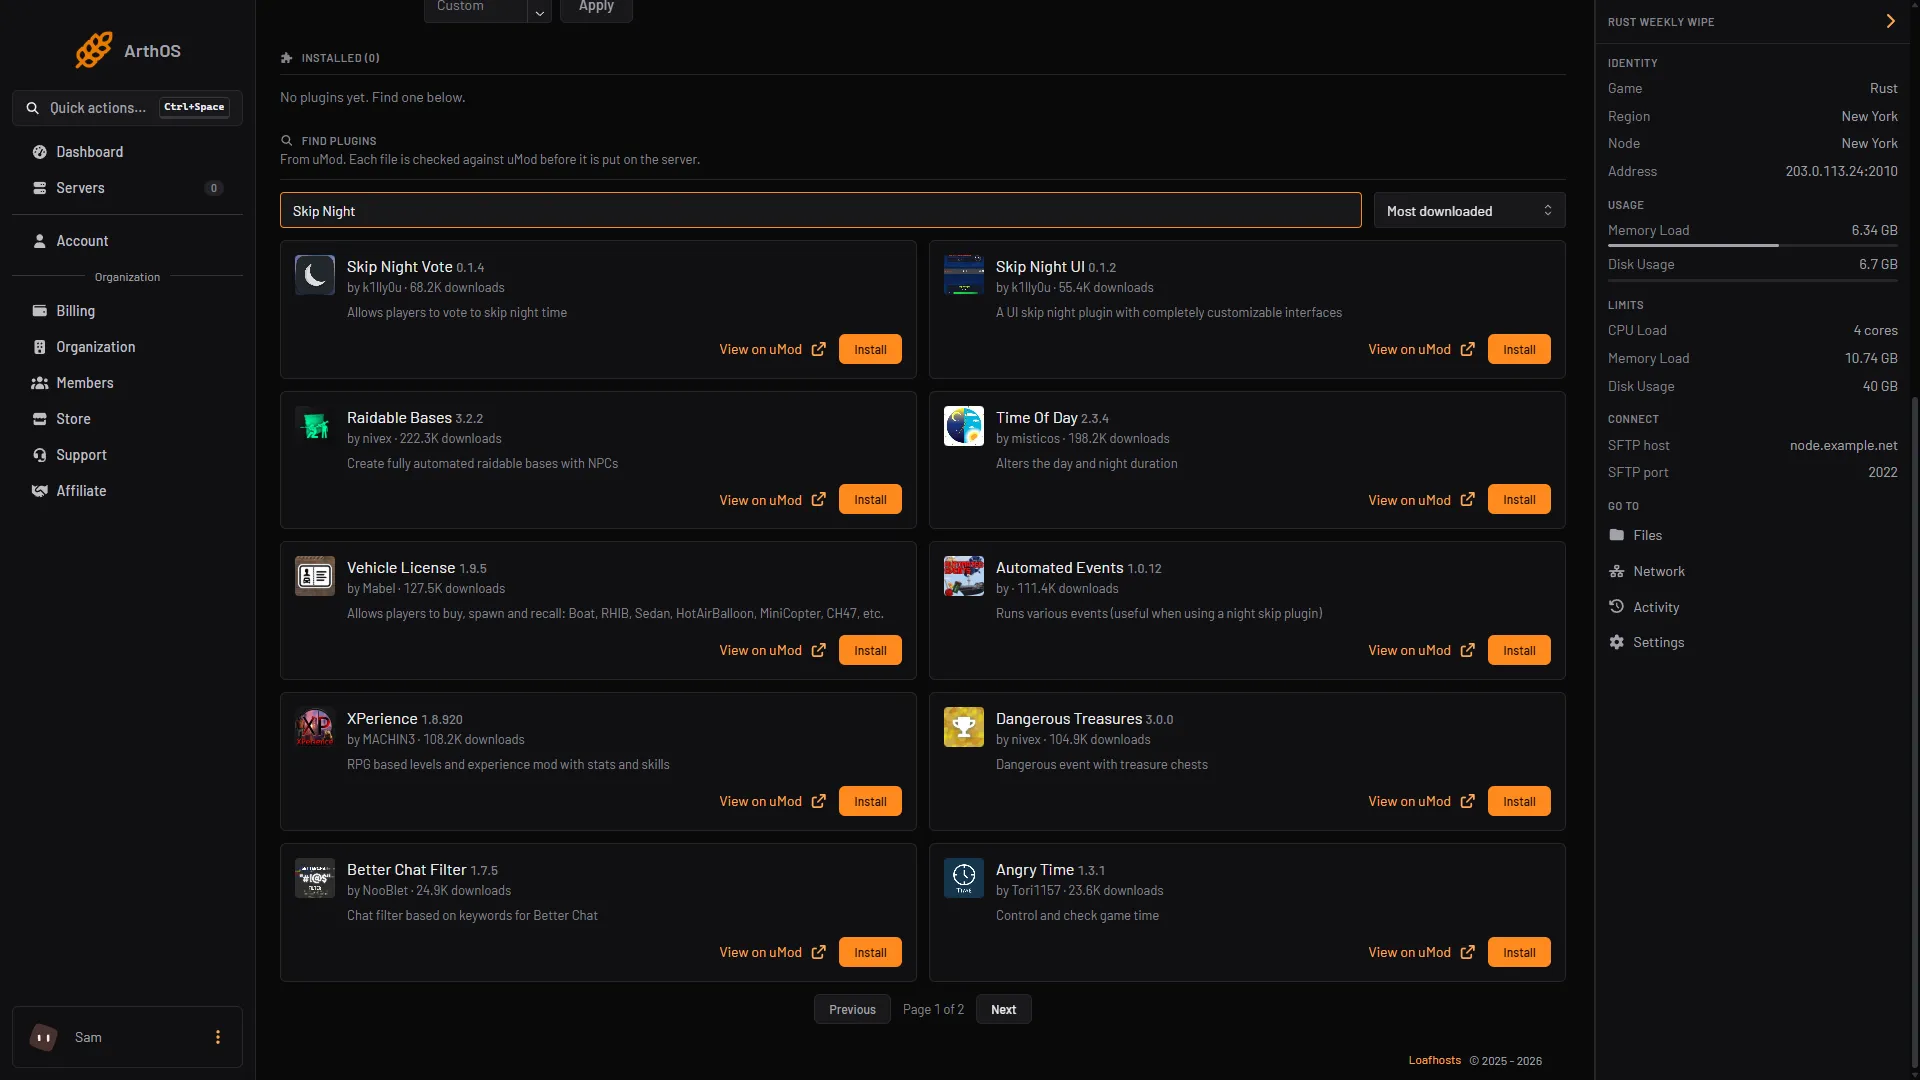Install the Skip Night UI plugin
This screenshot has height=1080, width=1920.
pyautogui.click(x=1519, y=349)
